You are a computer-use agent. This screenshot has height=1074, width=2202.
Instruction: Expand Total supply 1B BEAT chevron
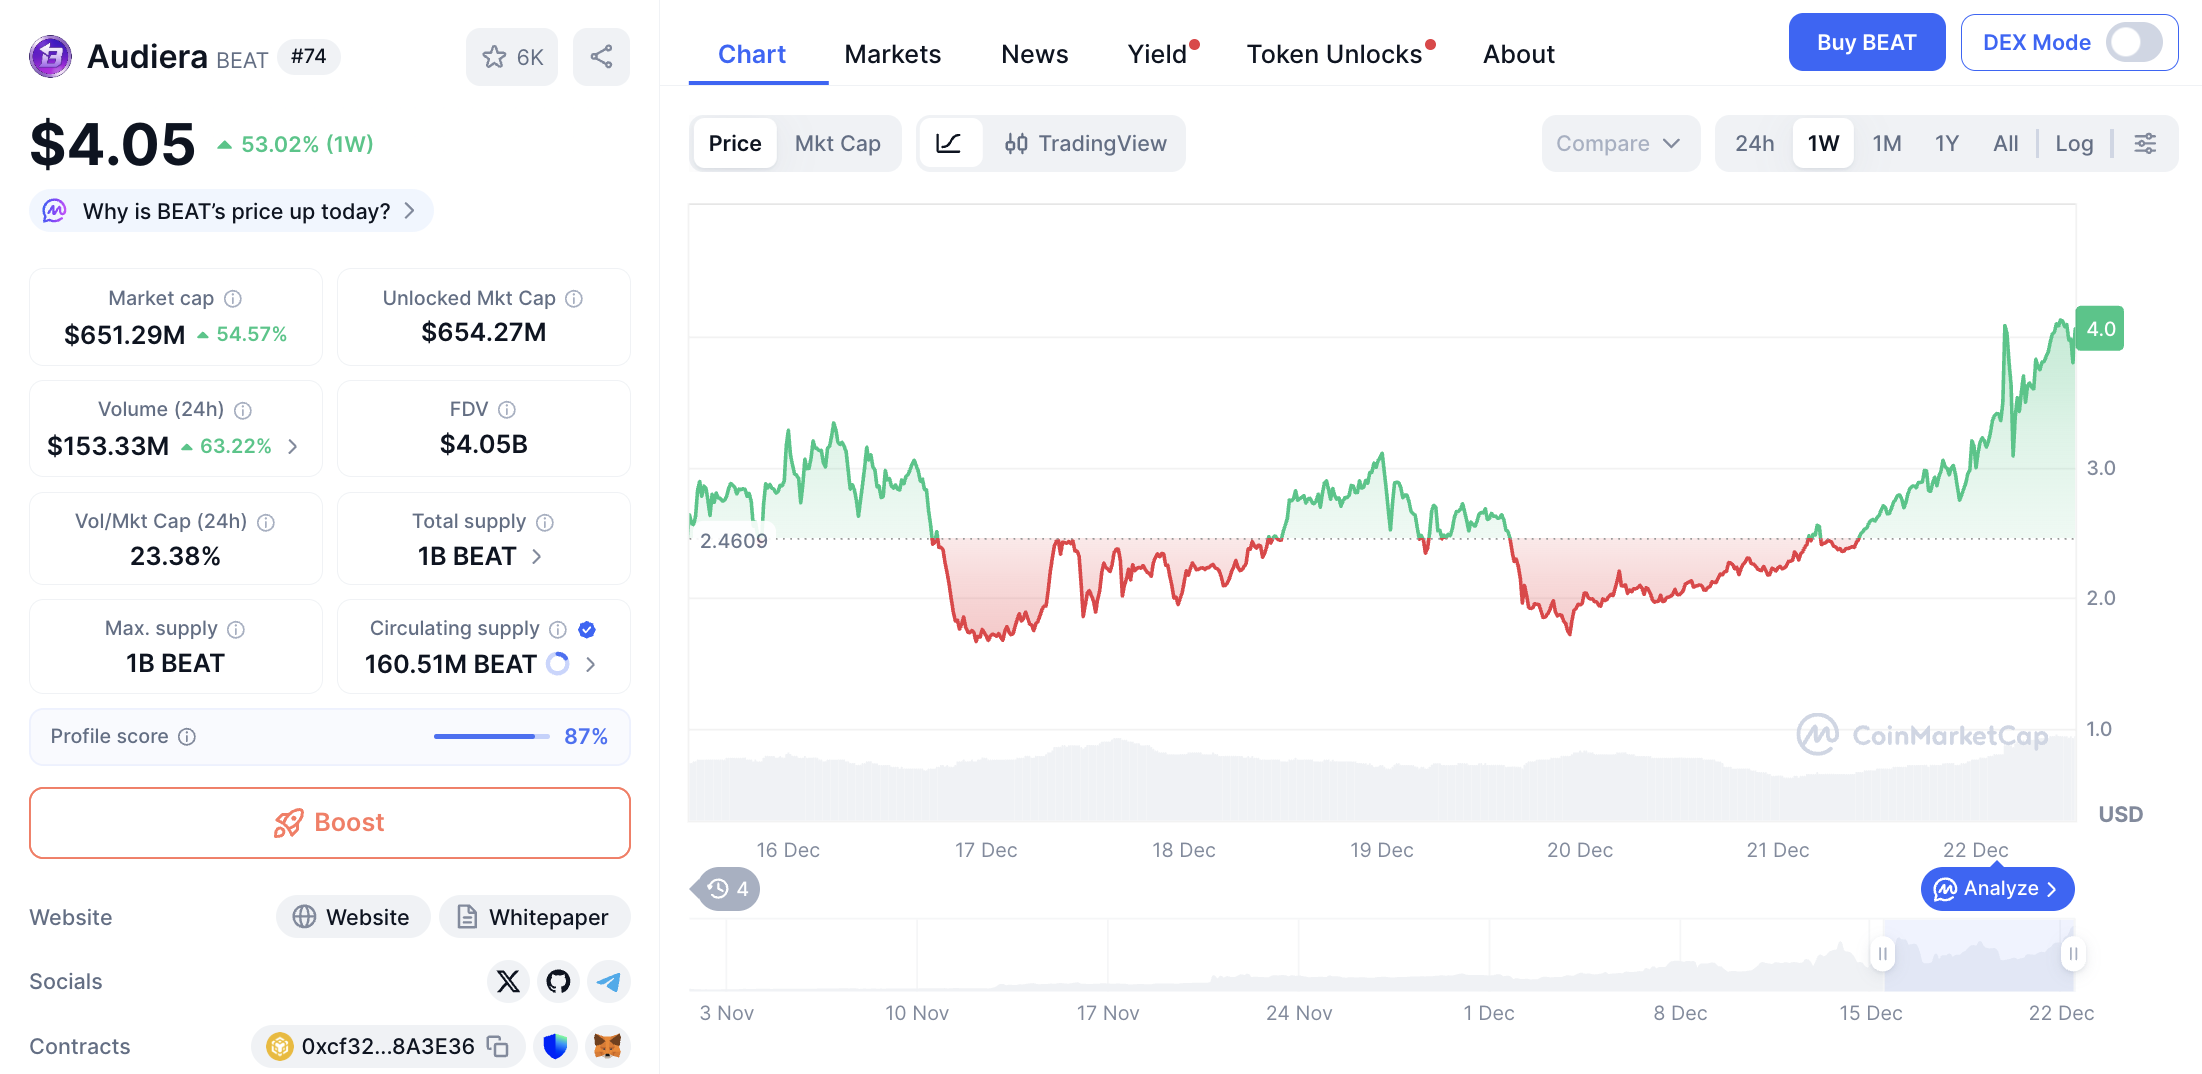537,557
